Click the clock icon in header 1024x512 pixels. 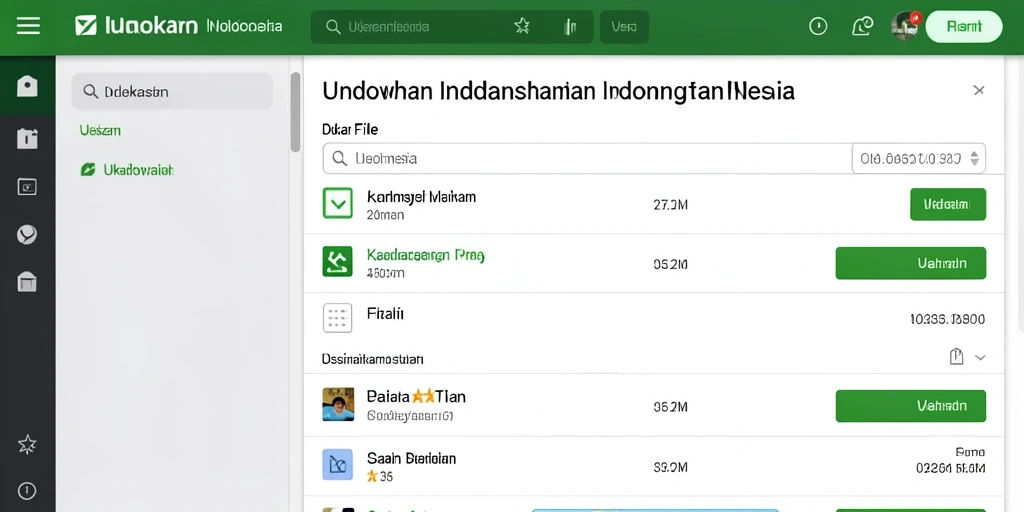click(x=818, y=26)
